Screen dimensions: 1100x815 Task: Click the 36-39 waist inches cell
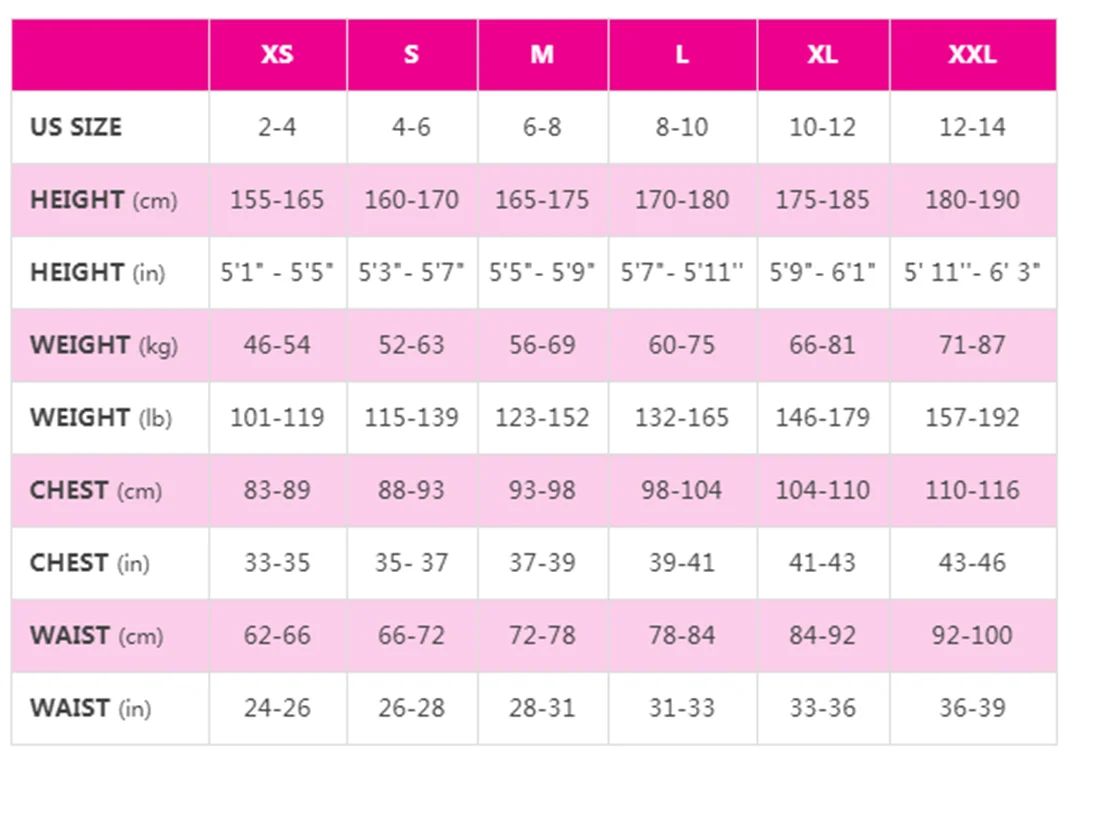[x=972, y=708]
